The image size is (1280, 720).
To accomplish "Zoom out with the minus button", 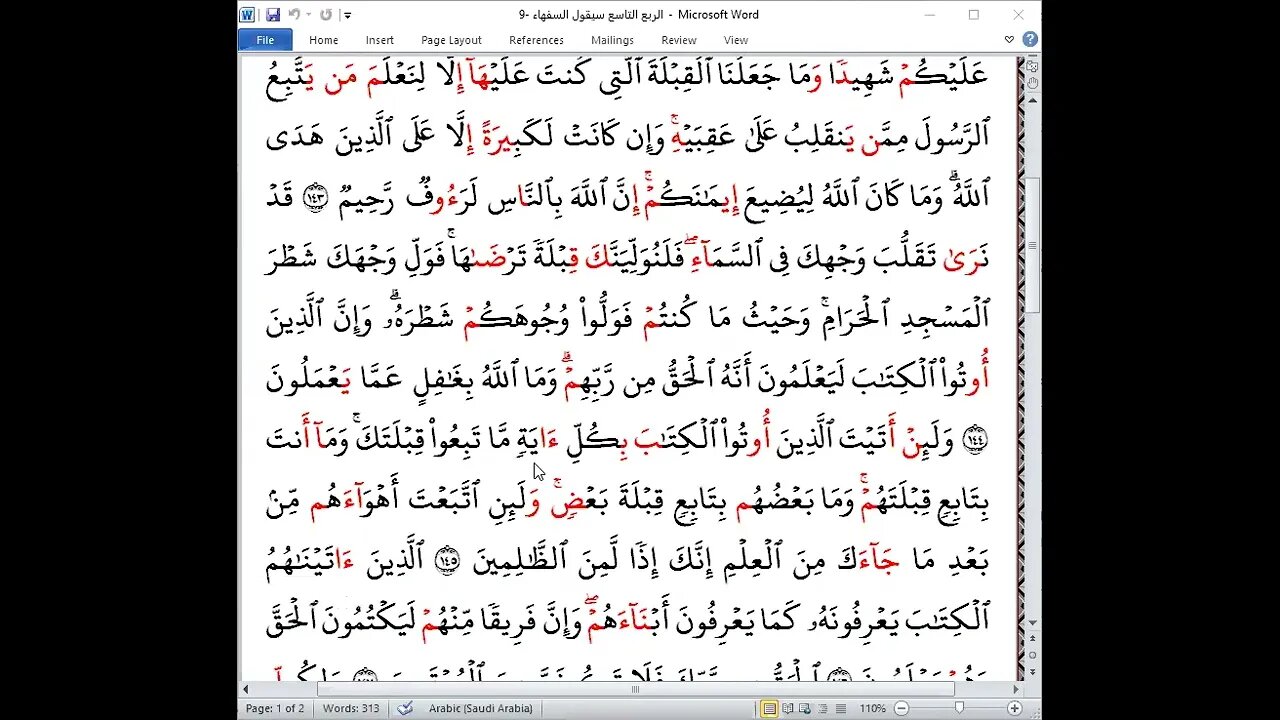I will tap(900, 708).
